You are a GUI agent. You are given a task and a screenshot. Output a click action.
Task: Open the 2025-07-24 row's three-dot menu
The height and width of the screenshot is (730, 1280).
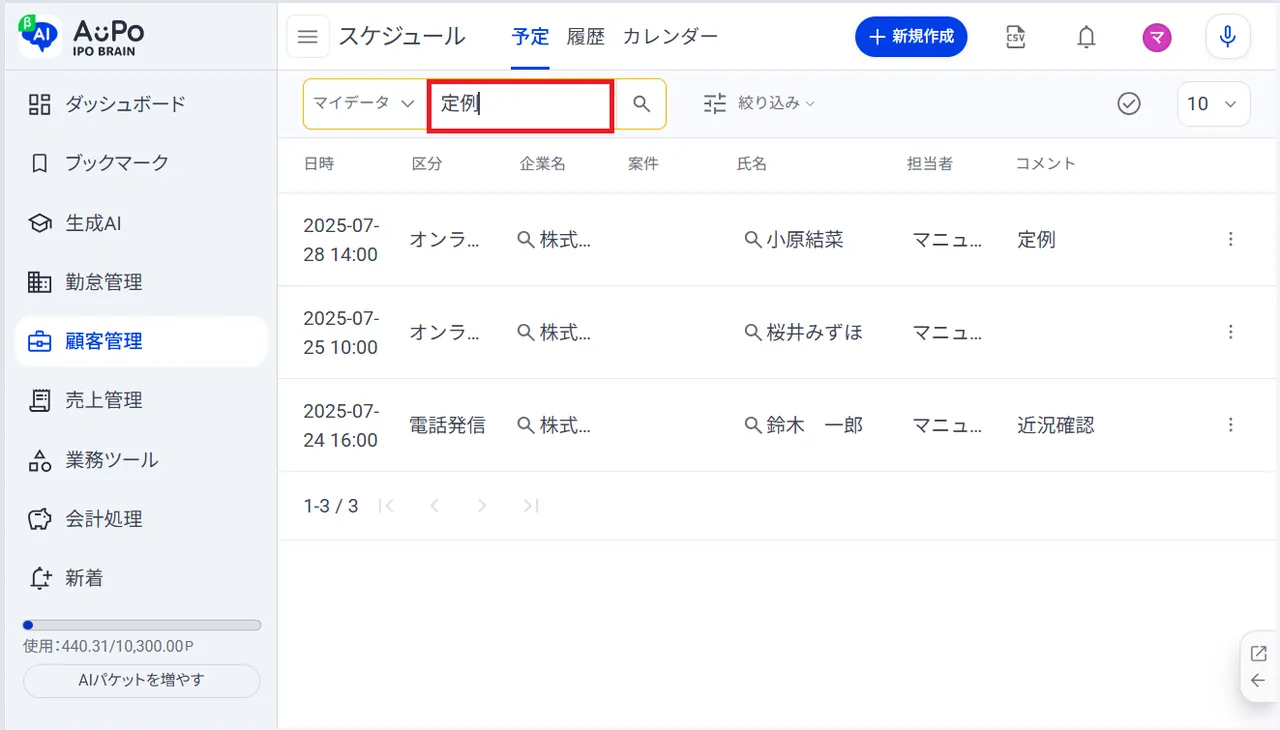[1231, 425]
